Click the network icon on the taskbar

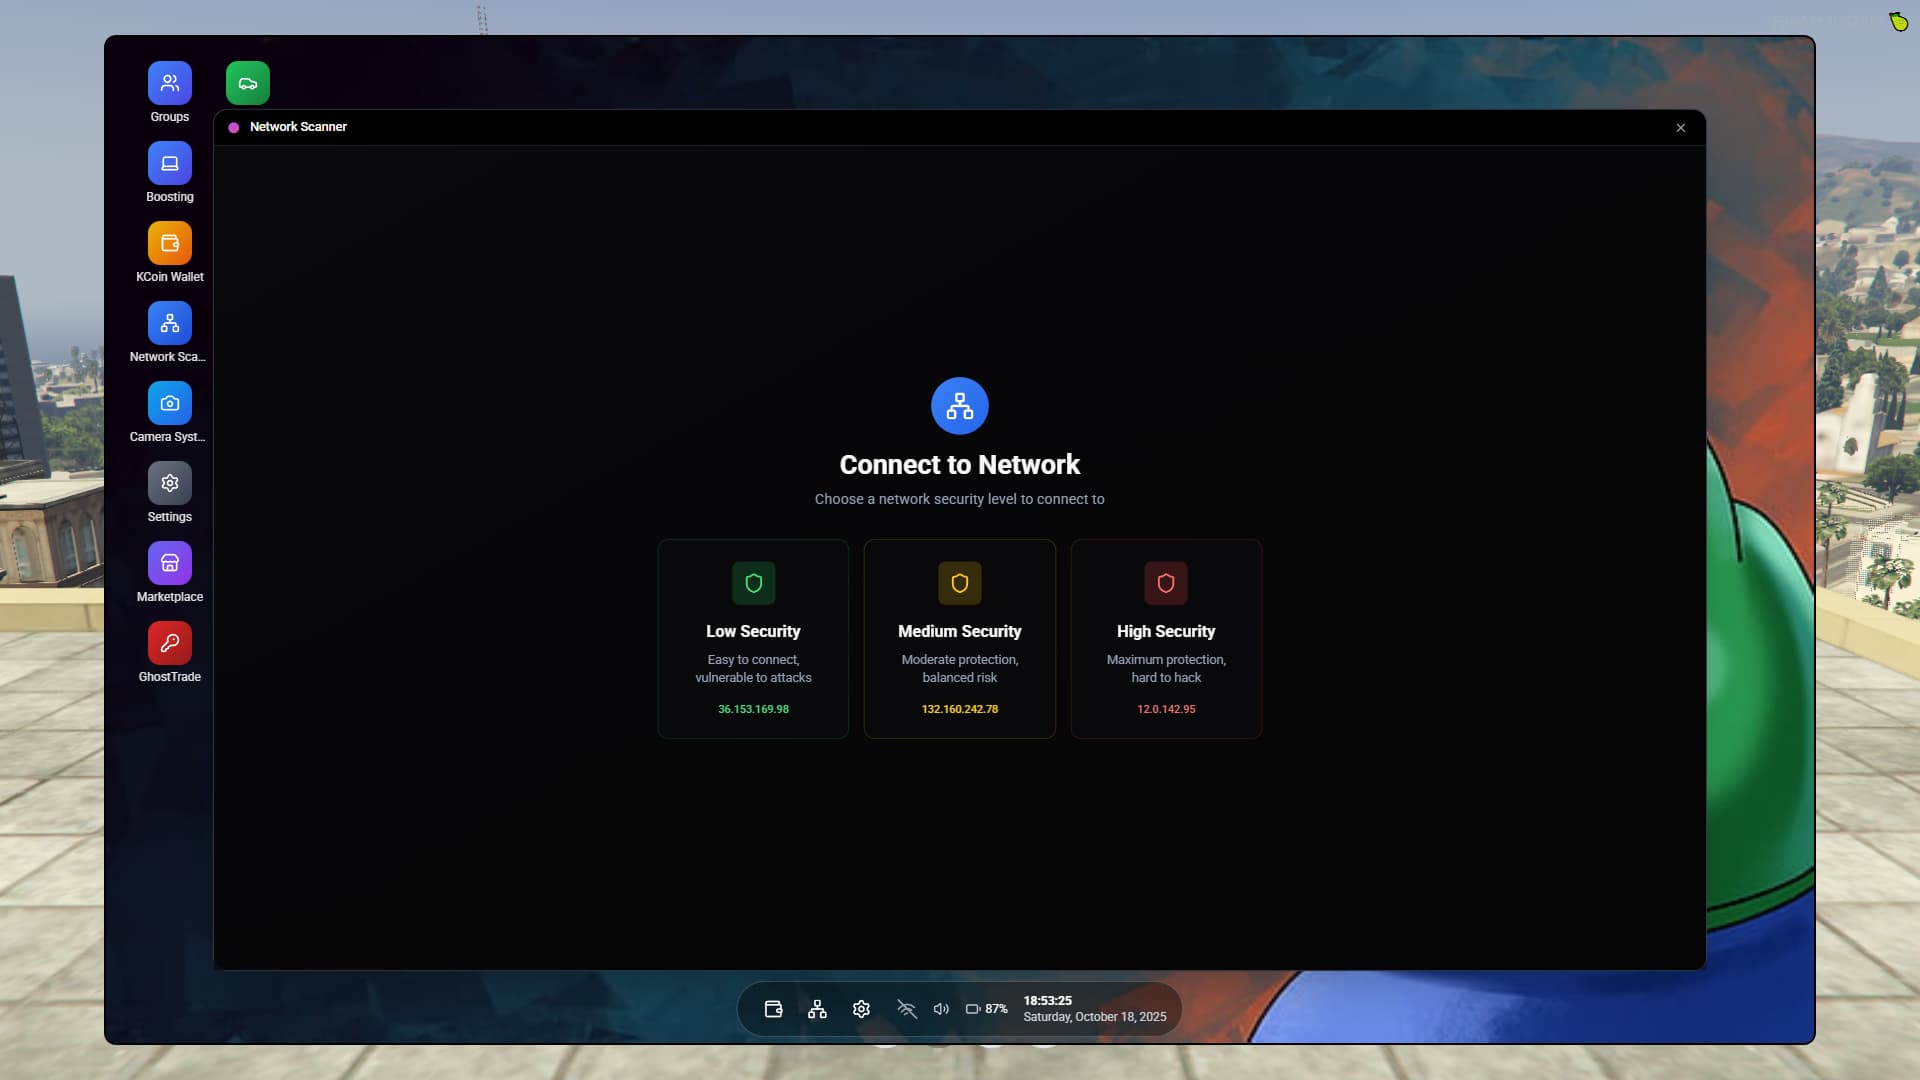(817, 1009)
